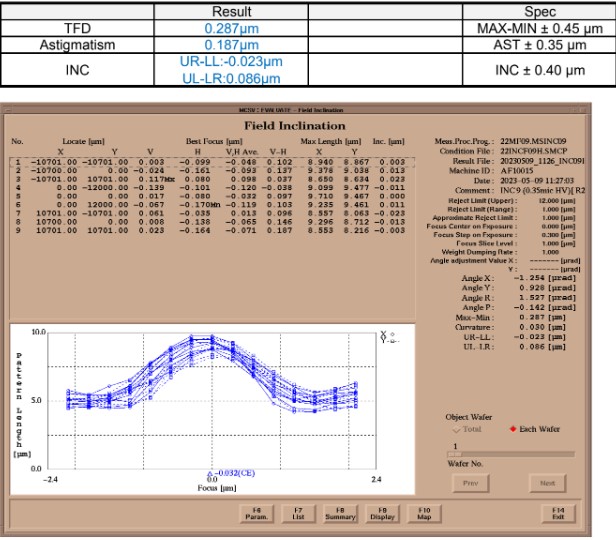
Task: Select row 1 in the measurement list
Action: tap(200, 160)
